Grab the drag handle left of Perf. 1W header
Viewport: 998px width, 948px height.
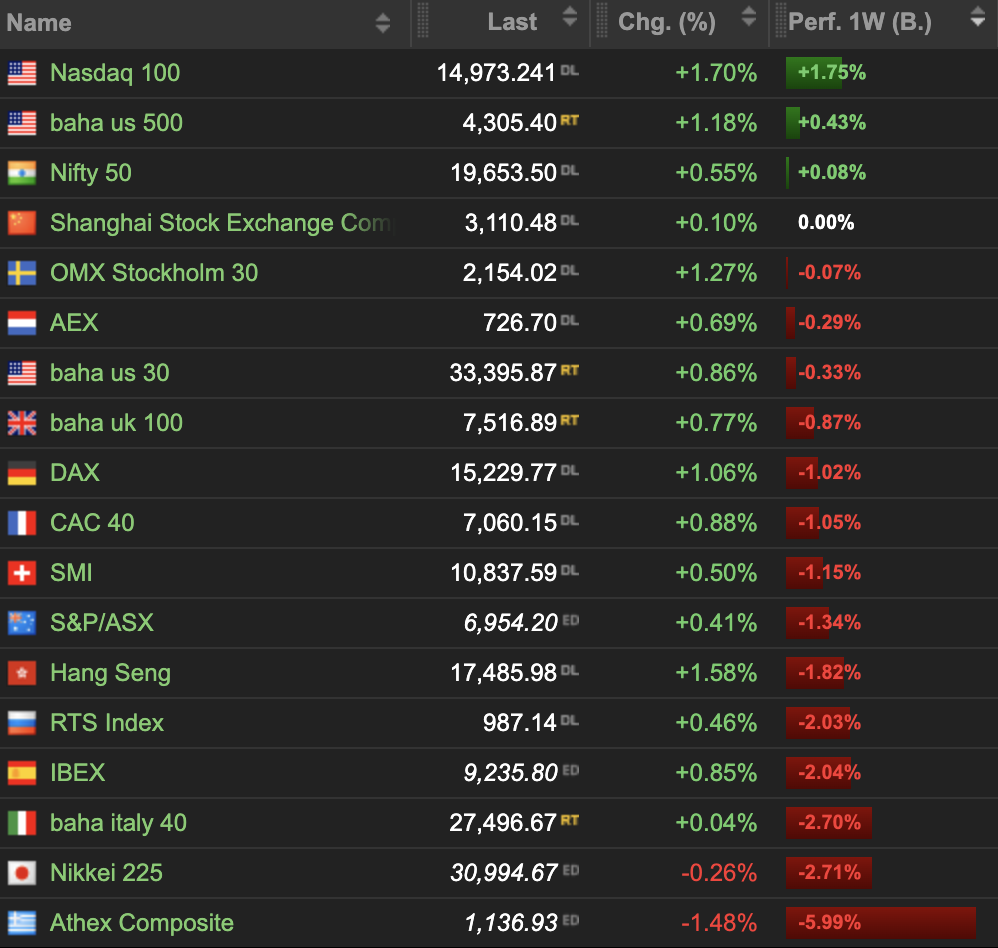780,21
